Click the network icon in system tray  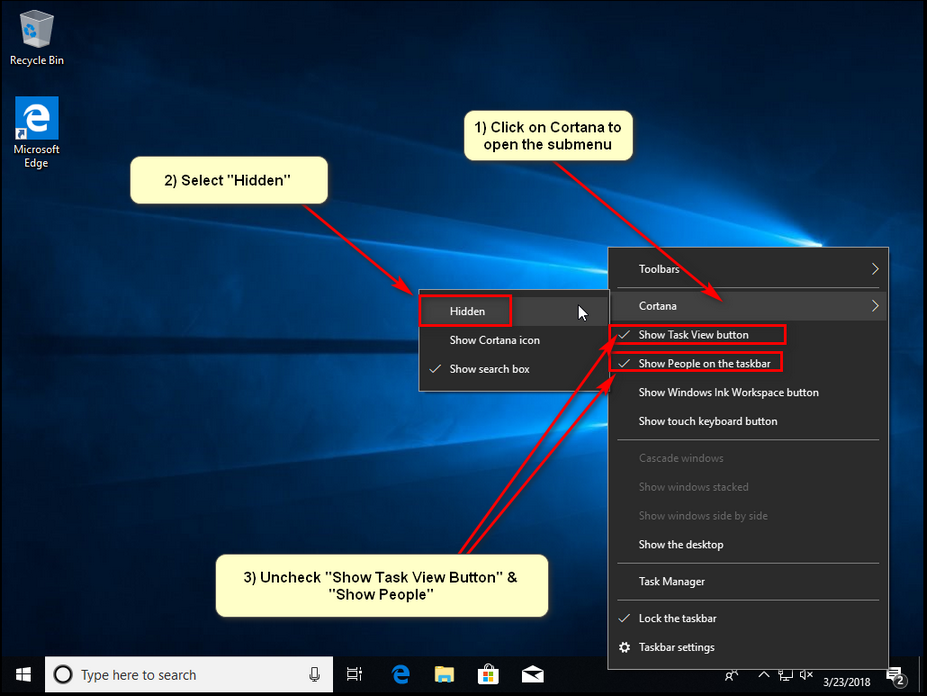pyautogui.click(x=785, y=675)
